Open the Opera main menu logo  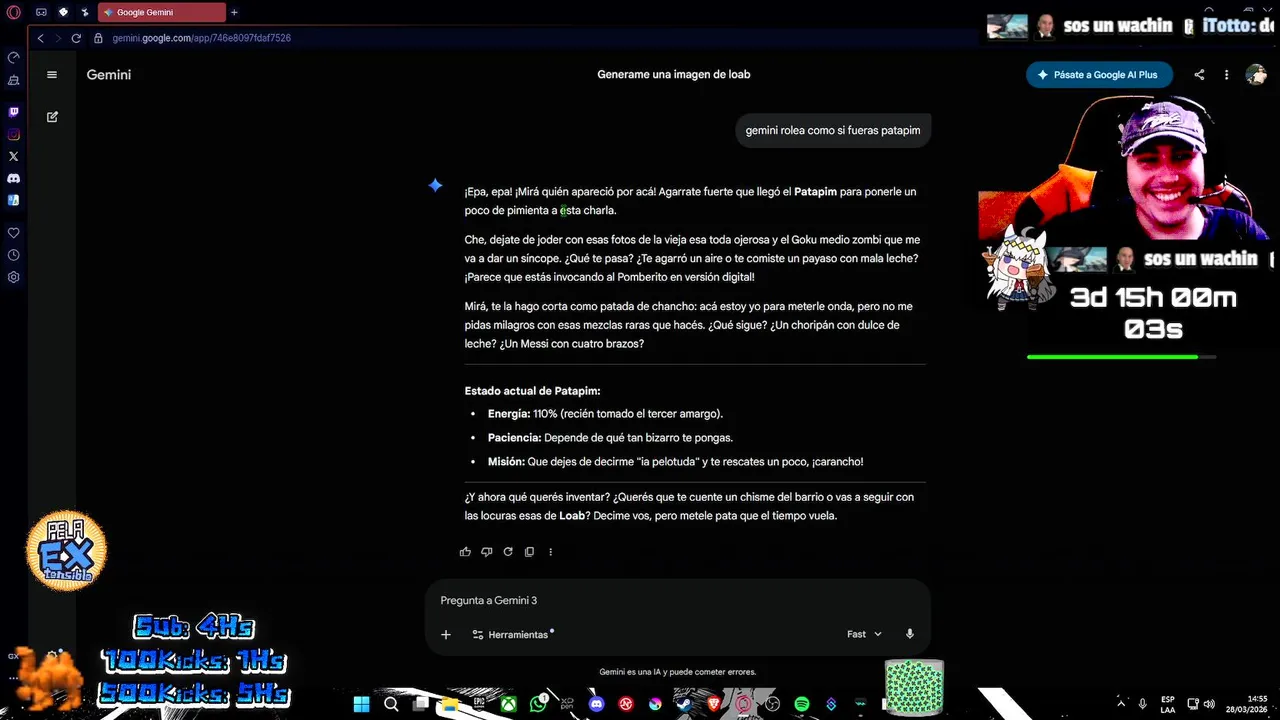(x=13, y=12)
